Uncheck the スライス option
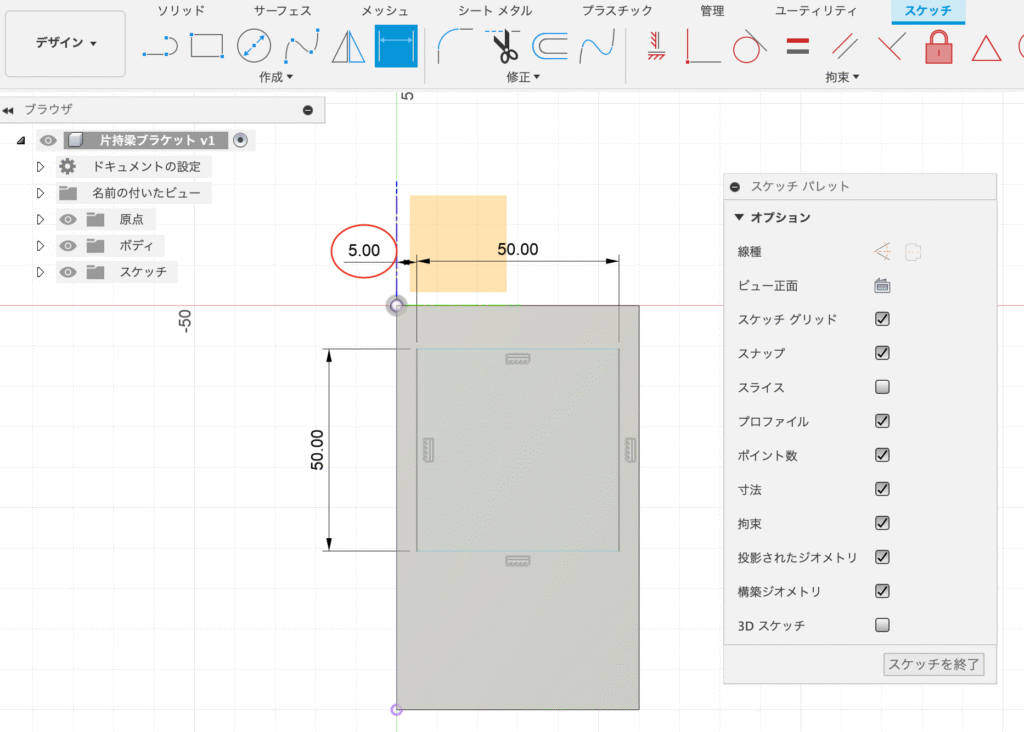This screenshot has height=732, width=1024. pos(882,387)
